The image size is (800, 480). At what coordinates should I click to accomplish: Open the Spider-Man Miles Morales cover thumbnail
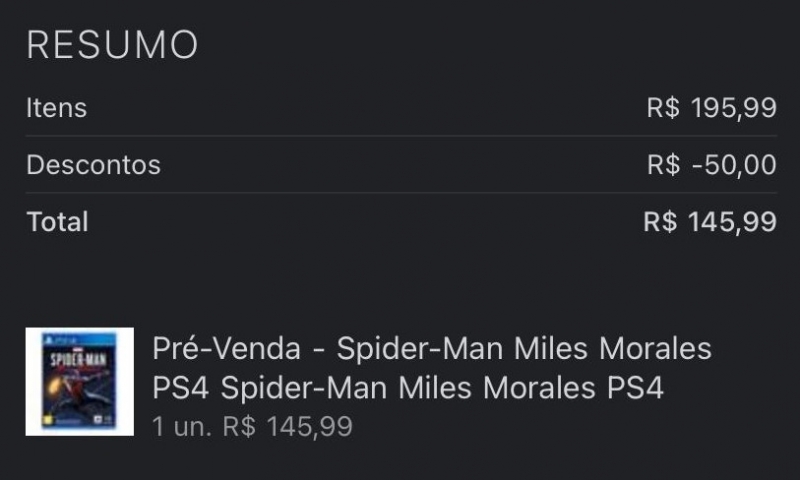pyautogui.click(x=79, y=381)
